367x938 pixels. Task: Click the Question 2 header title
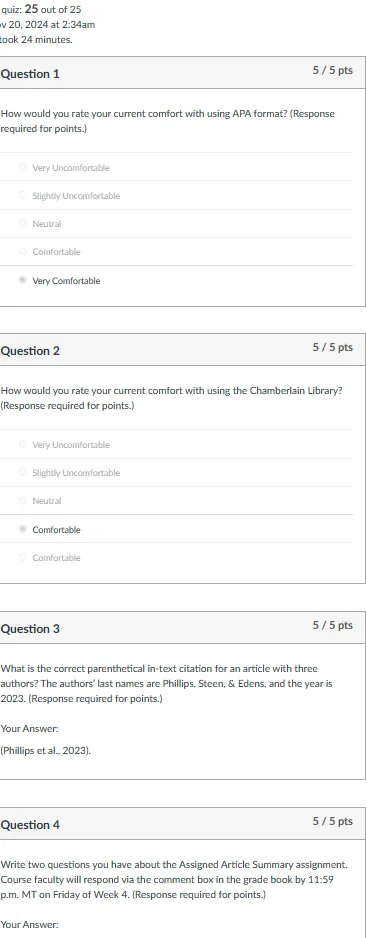30,351
